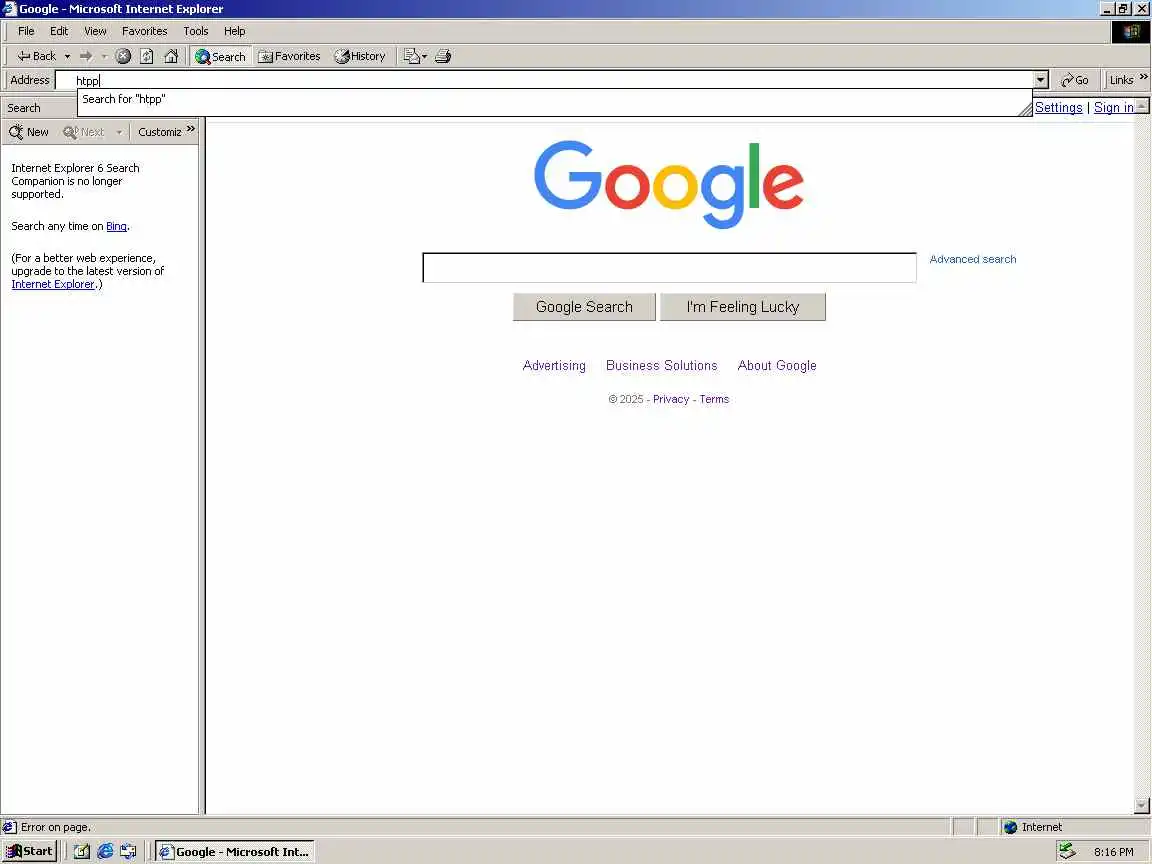This screenshot has width=1152, height=864.
Task: Click New in the Search pane
Action: (x=29, y=132)
